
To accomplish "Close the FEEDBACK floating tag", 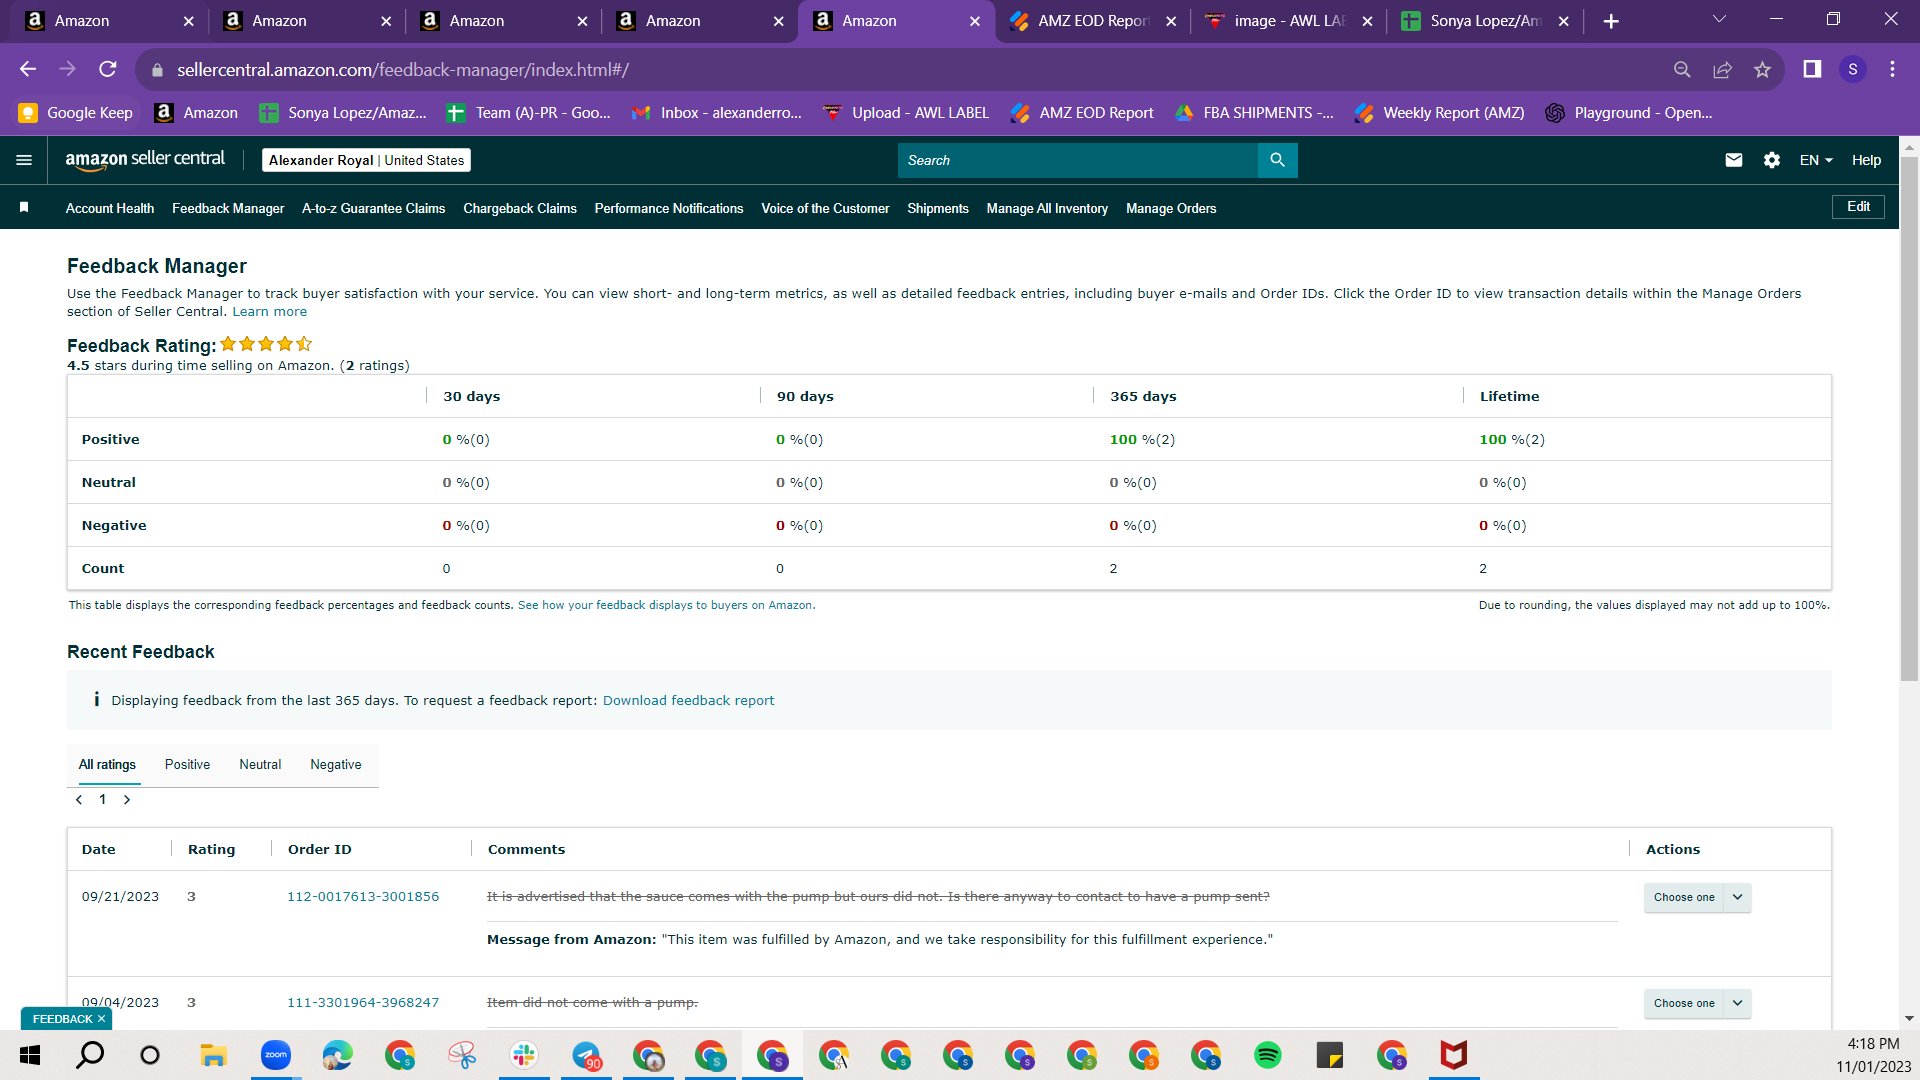I will 101,1019.
